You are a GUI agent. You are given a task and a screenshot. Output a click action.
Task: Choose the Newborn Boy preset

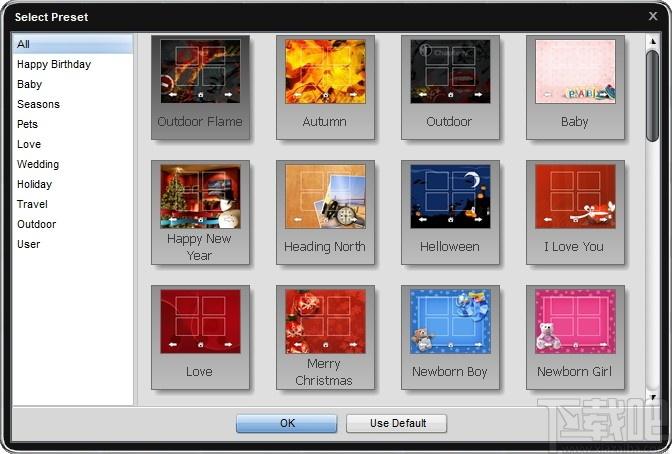coord(450,337)
